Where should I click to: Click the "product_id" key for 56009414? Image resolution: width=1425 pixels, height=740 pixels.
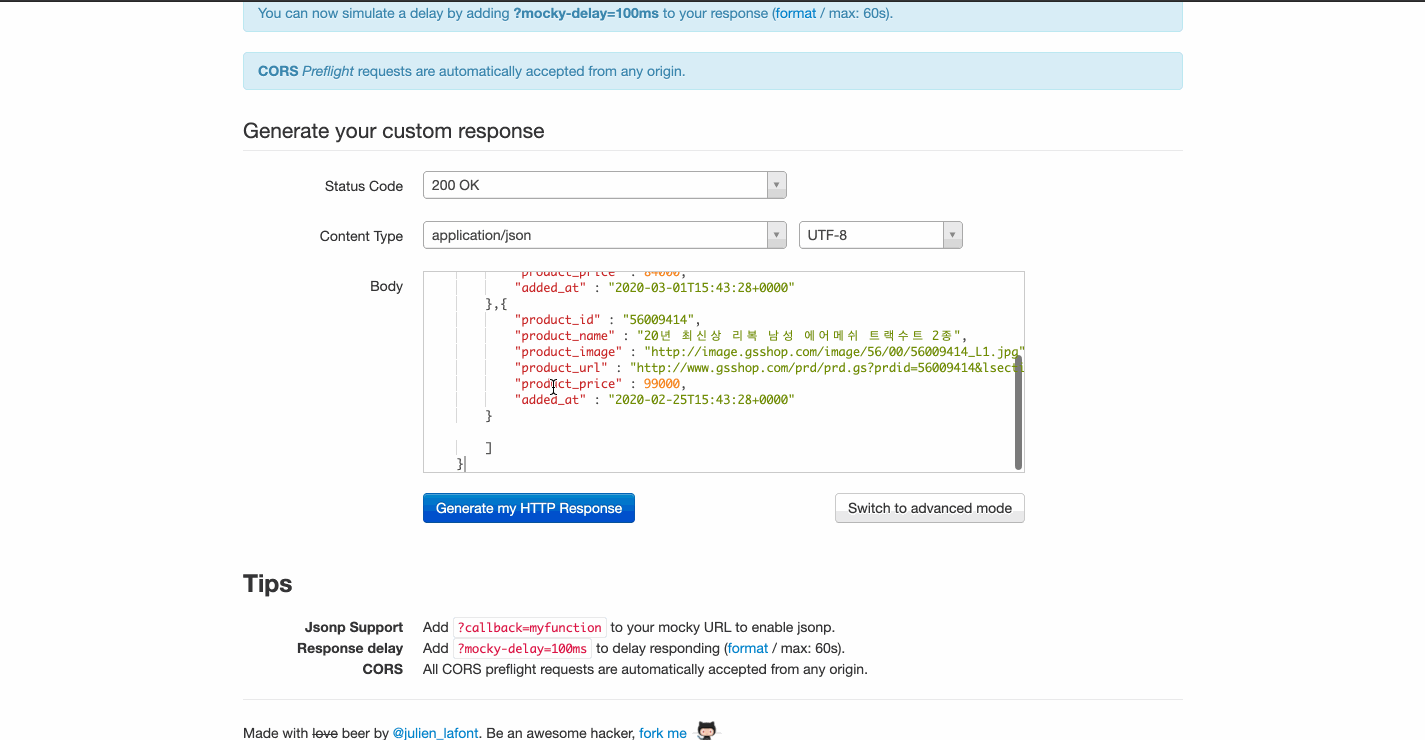click(558, 320)
